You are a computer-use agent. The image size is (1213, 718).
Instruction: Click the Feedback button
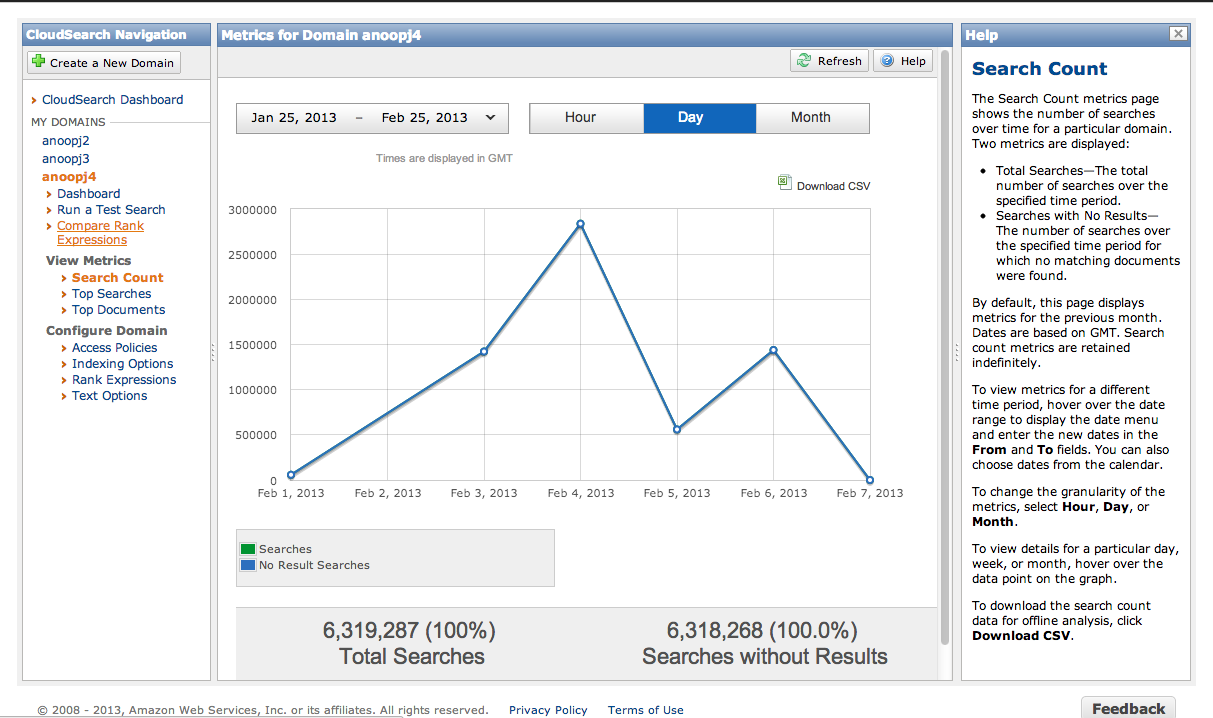pyautogui.click(x=1128, y=708)
